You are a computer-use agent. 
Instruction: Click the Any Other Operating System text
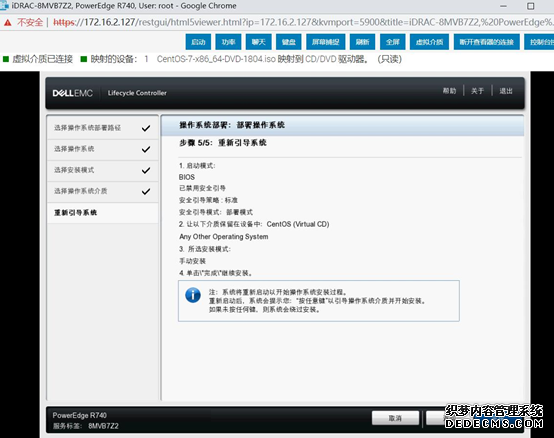224,237
